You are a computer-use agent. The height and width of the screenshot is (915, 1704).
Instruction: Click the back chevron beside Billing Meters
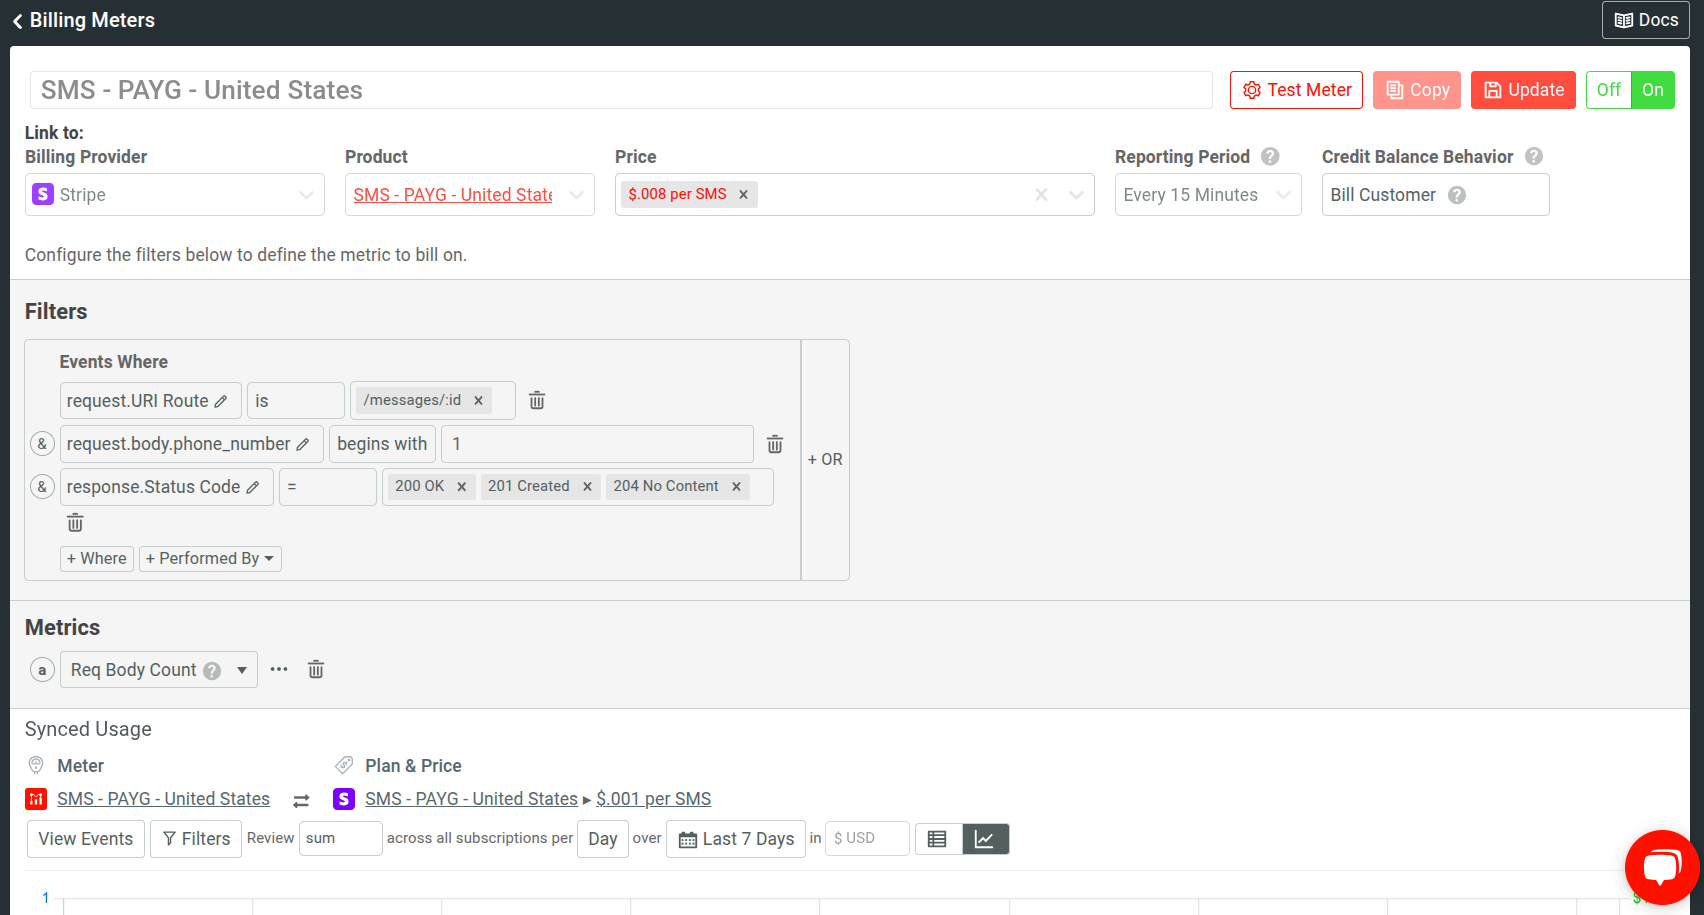click(x=17, y=20)
